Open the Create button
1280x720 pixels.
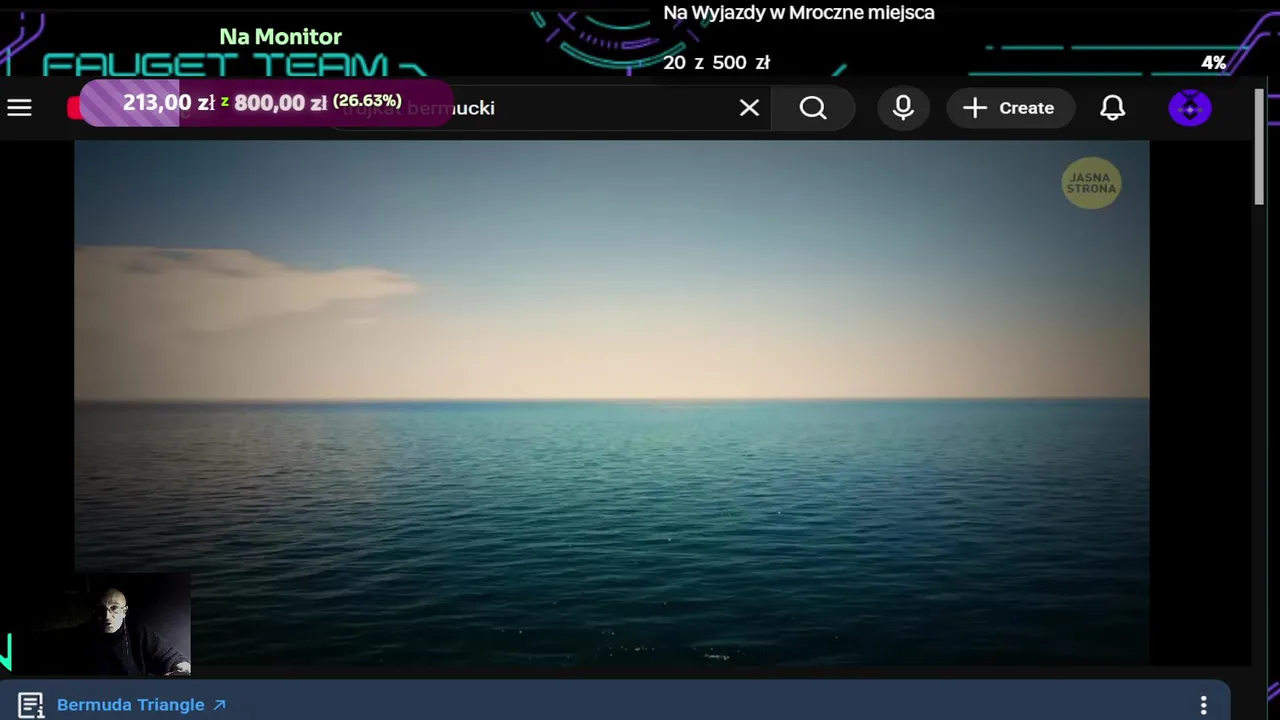pos(1010,108)
